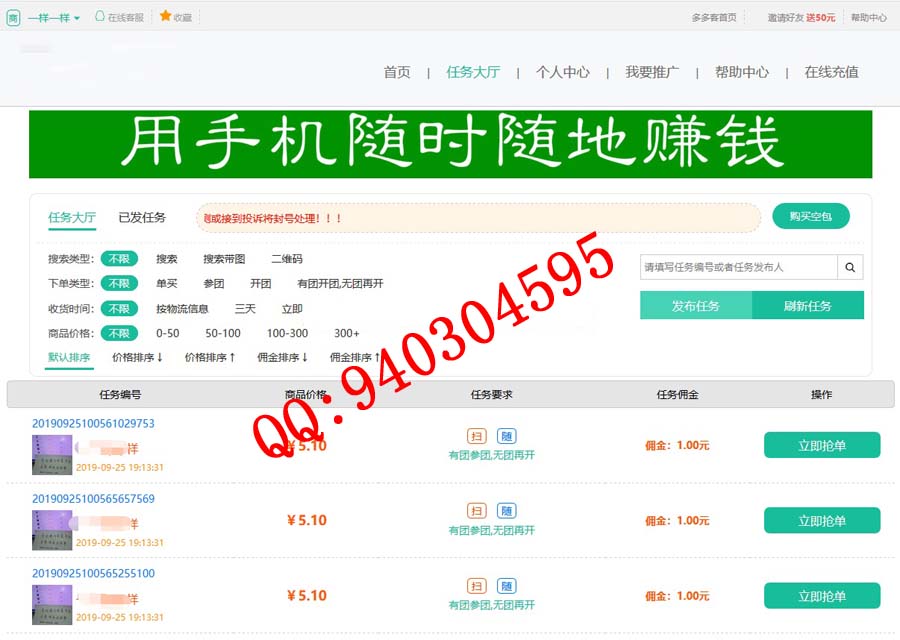The image size is (900, 640).
Task: Open the second task's thumbnail image
Action: pyautogui.click(x=52, y=530)
